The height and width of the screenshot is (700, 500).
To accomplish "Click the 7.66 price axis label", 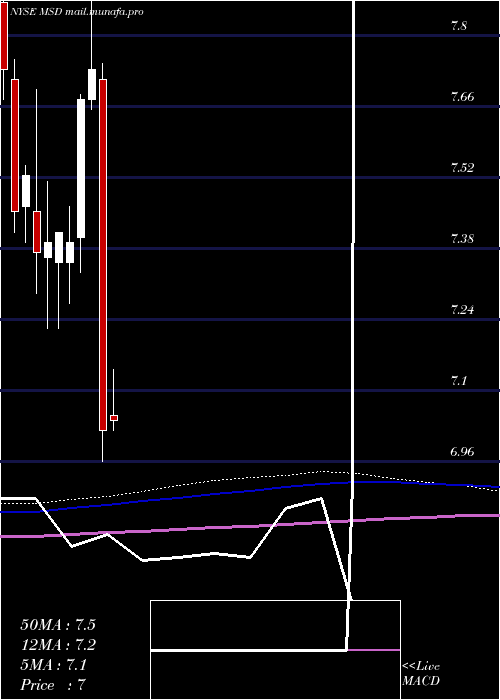I will [x=462, y=97].
